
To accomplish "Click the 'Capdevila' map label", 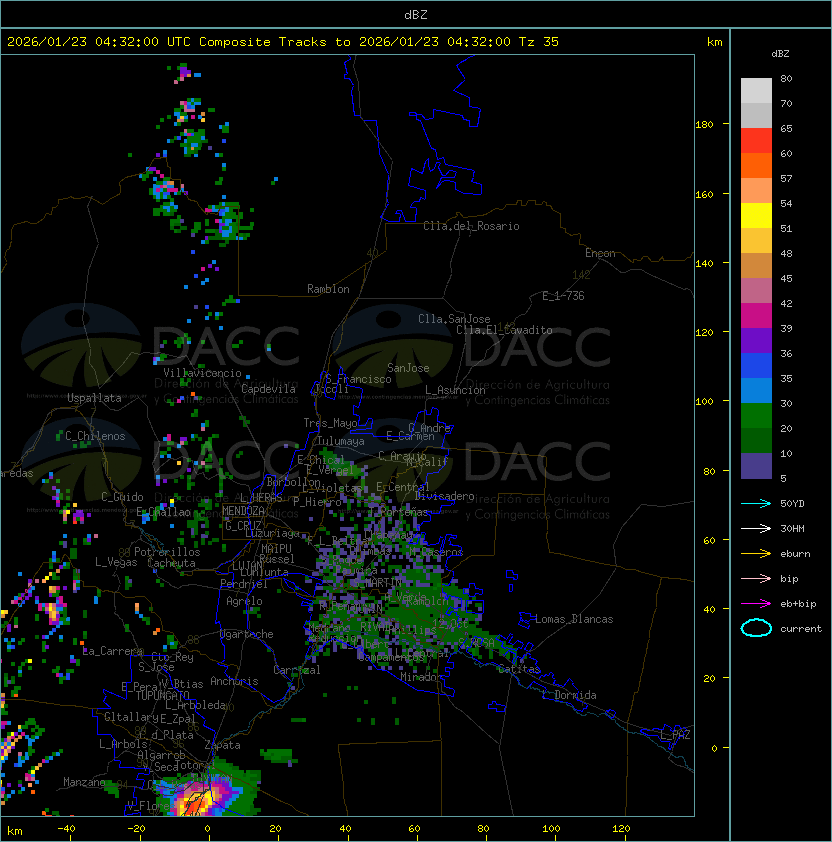I will 268,389.
